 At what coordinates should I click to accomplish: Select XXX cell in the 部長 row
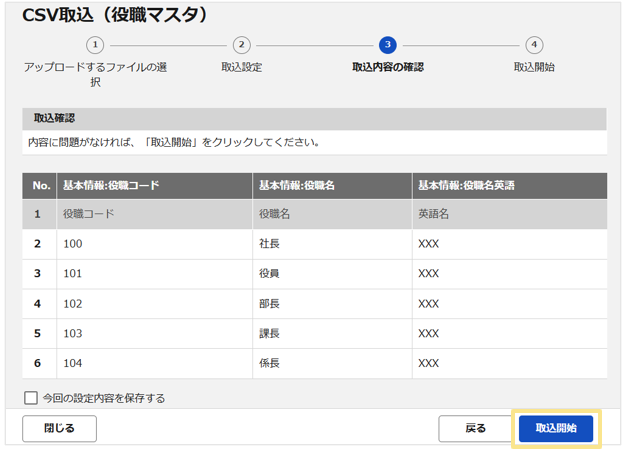tap(510, 304)
